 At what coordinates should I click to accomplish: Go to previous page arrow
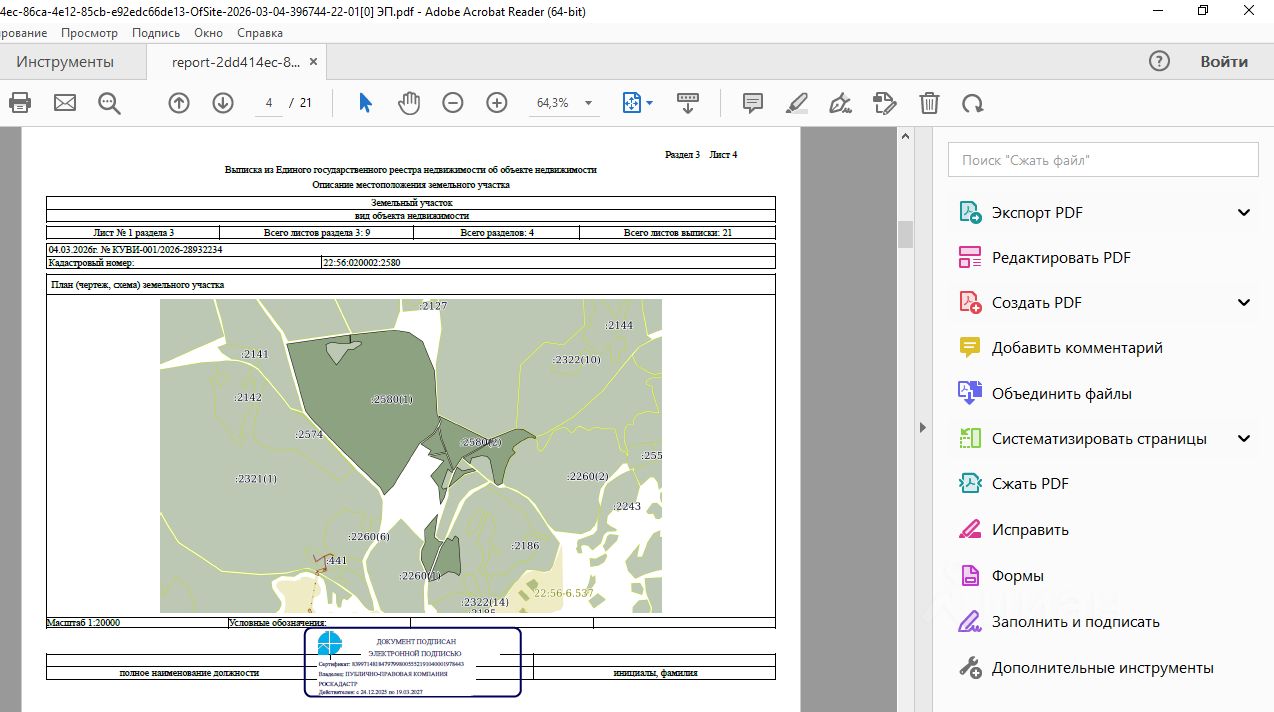[179, 103]
